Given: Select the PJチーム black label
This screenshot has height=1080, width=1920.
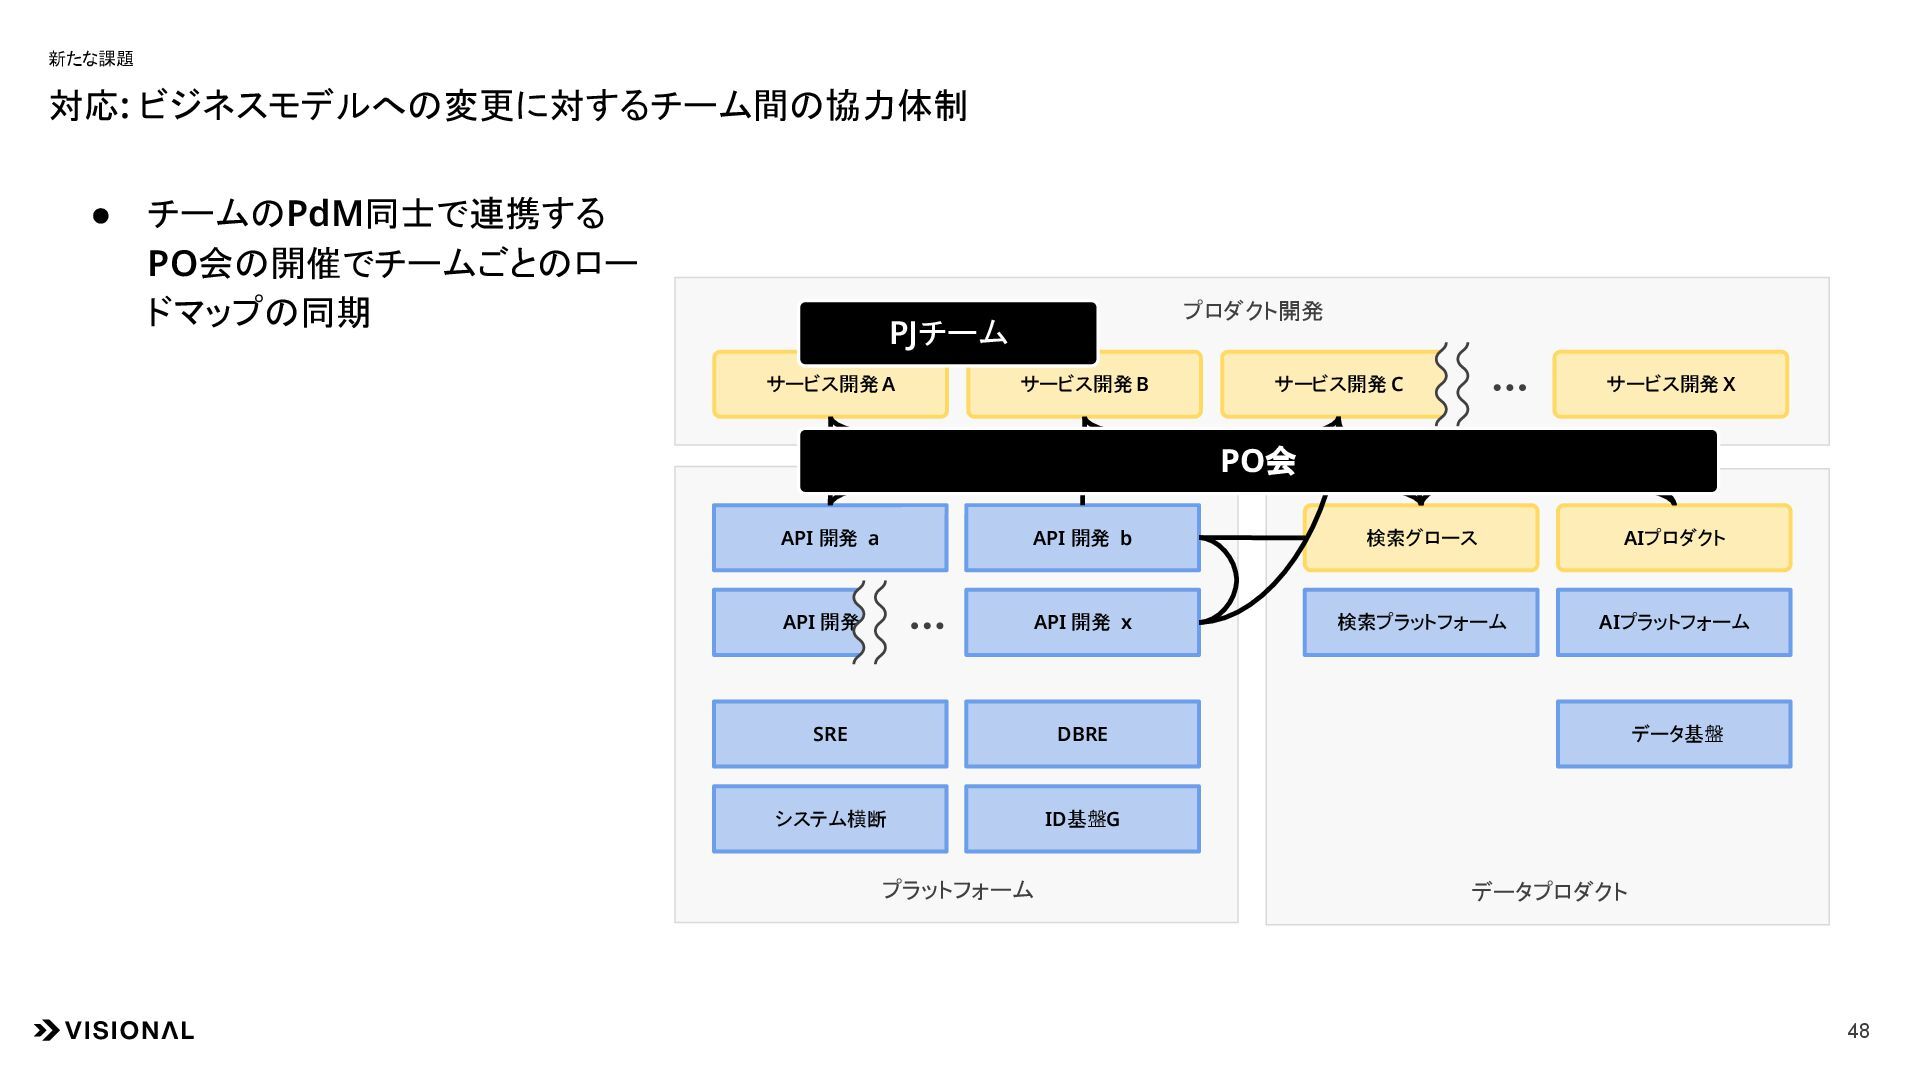Looking at the screenshot, I should click(947, 333).
